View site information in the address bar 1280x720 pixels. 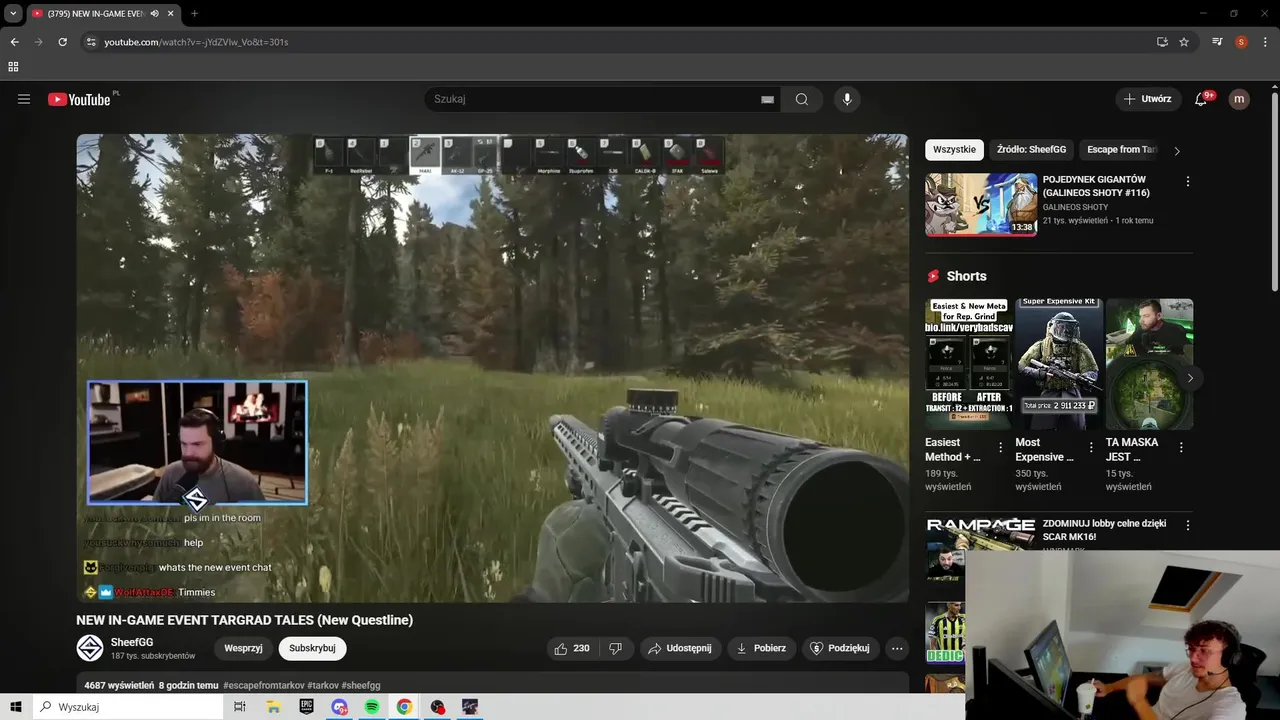tap(91, 42)
